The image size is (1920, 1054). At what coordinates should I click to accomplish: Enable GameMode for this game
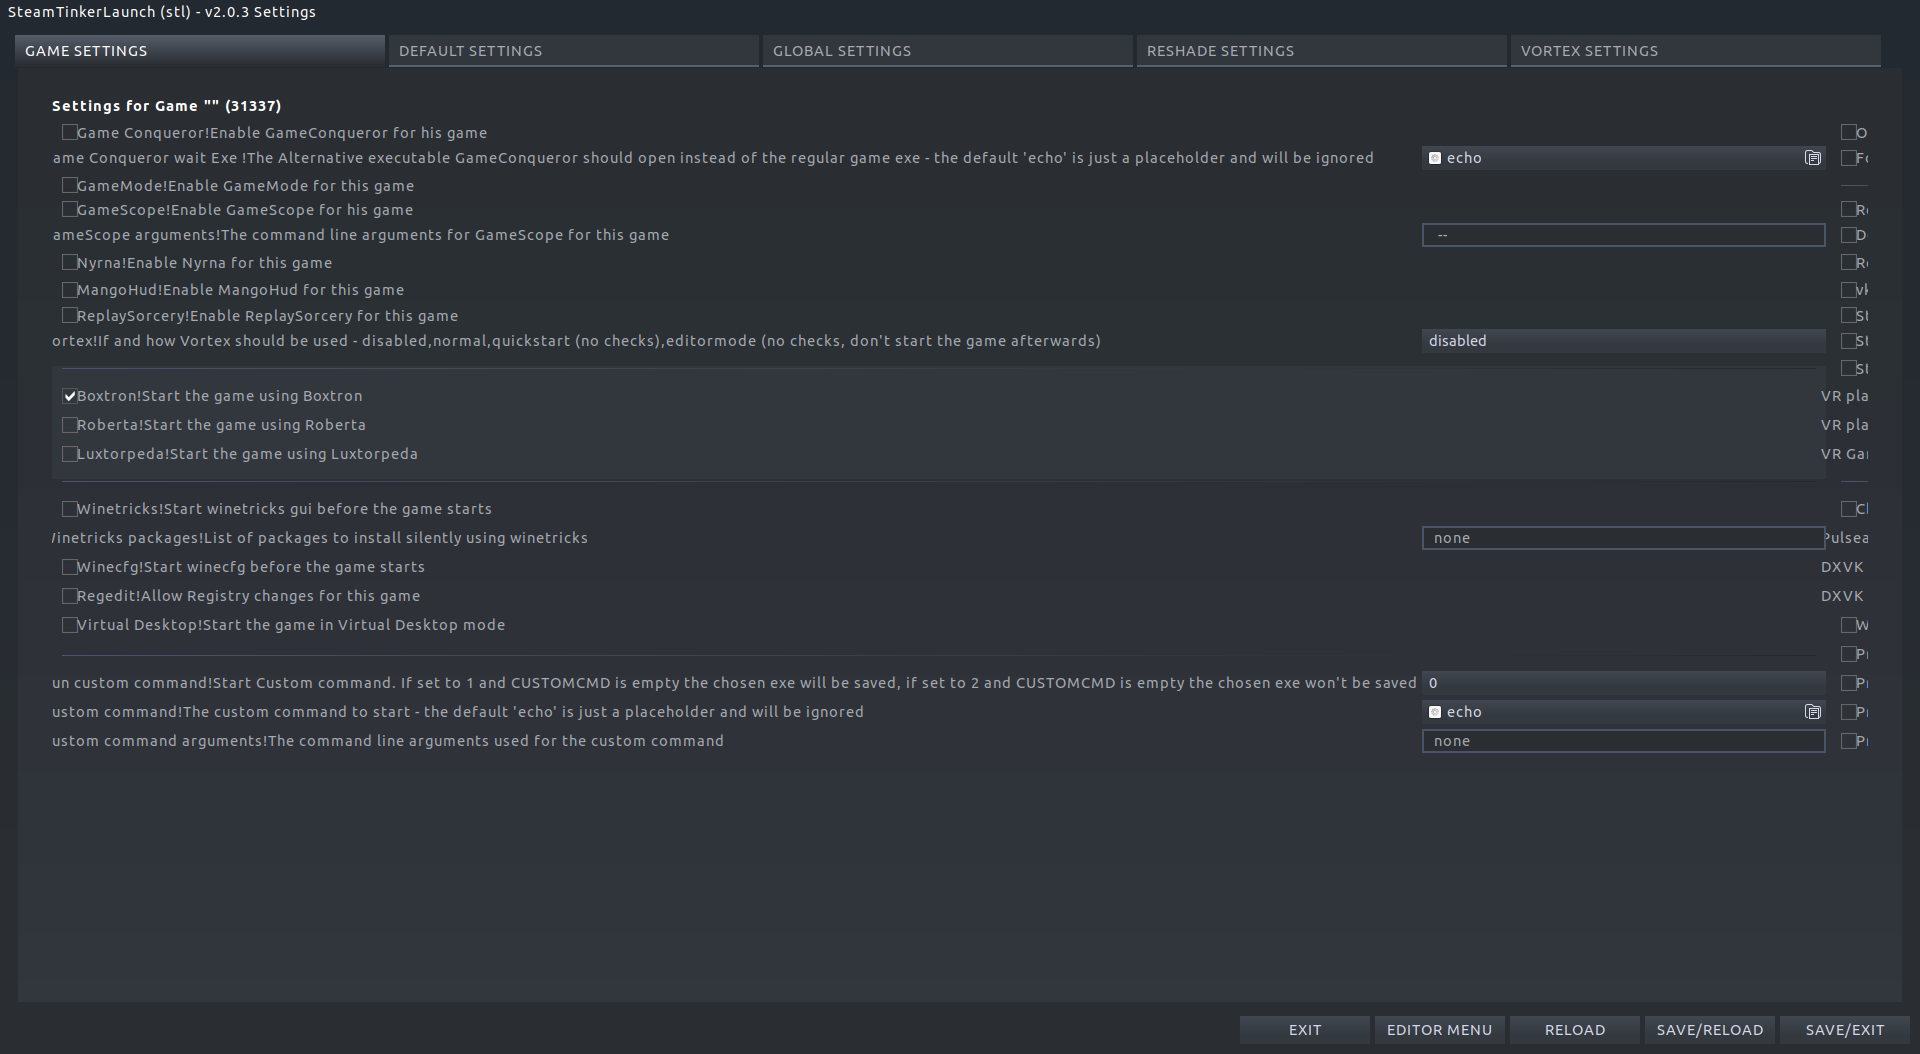[70, 184]
